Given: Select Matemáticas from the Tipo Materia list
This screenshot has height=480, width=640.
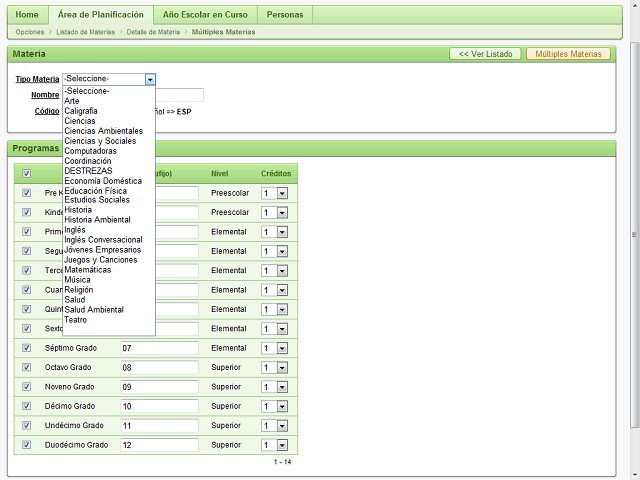Looking at the screenshot, I should [x=87, y=270].
